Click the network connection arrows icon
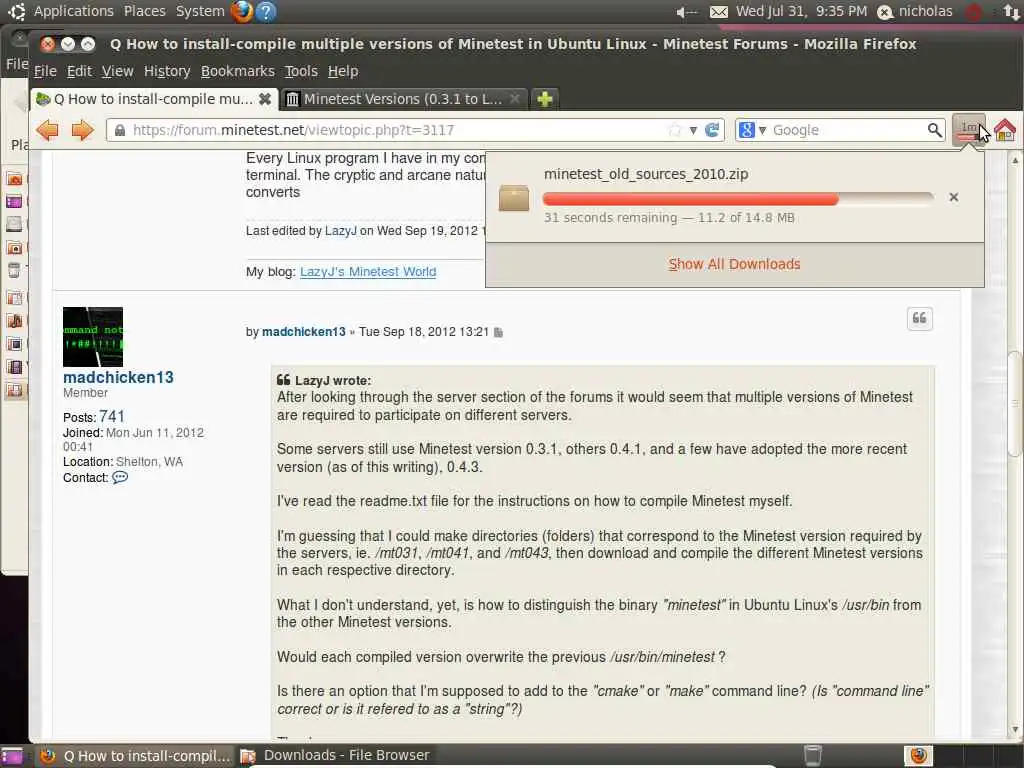The height and width of the screenshot is (768, 1024). coord(1012,12)
